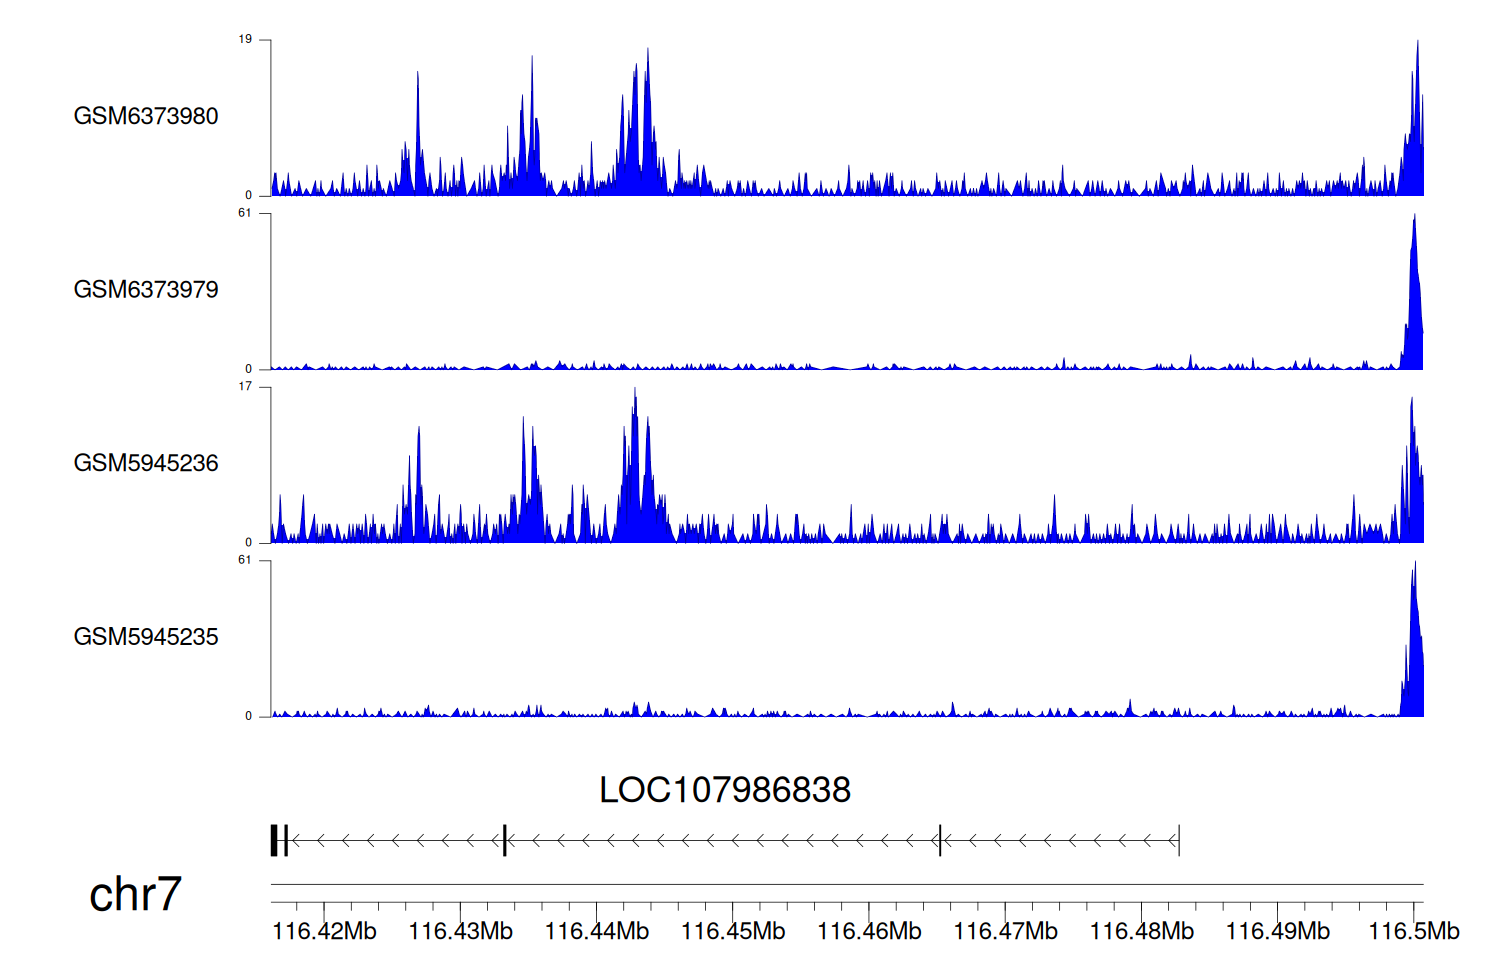Jump to the 116.48Mb axis label
The width and height of the screenshot is (1500, 980).
click(x=1141, y=931)
